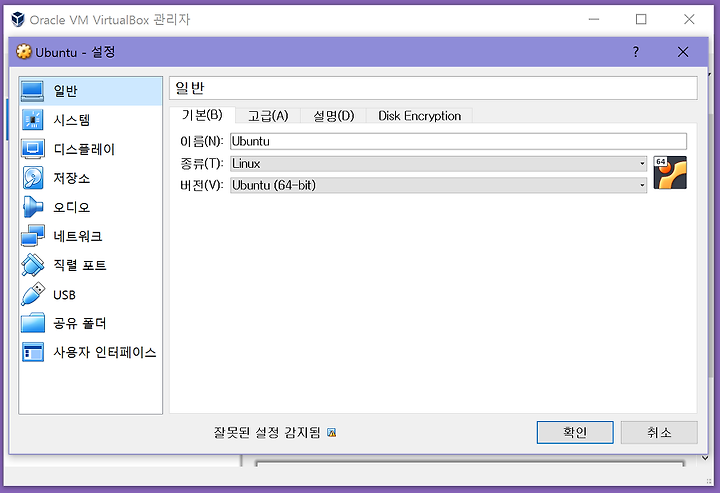
Task: Select USB text in the settings list
Action: tap(64, 295)
